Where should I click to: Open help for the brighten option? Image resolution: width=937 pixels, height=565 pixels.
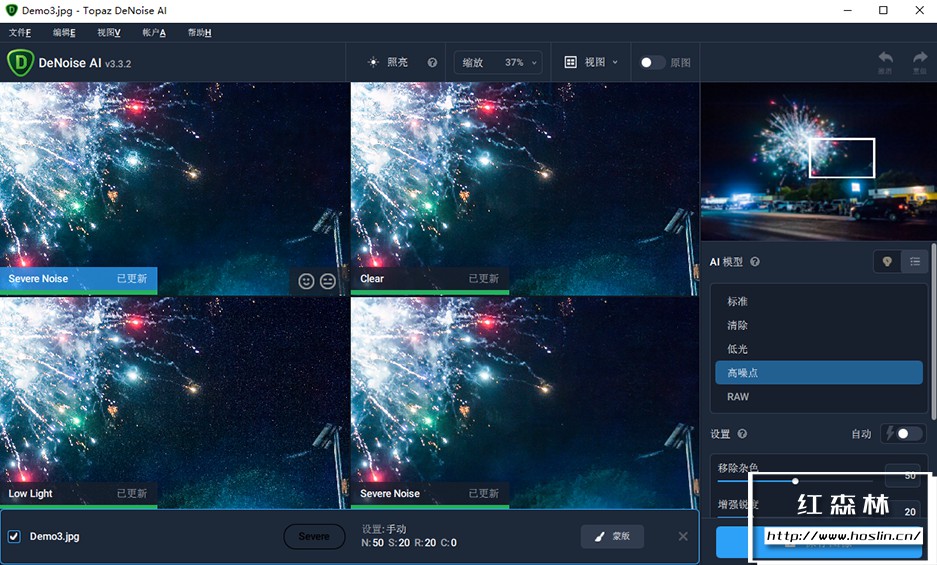(x=432, y=62)
